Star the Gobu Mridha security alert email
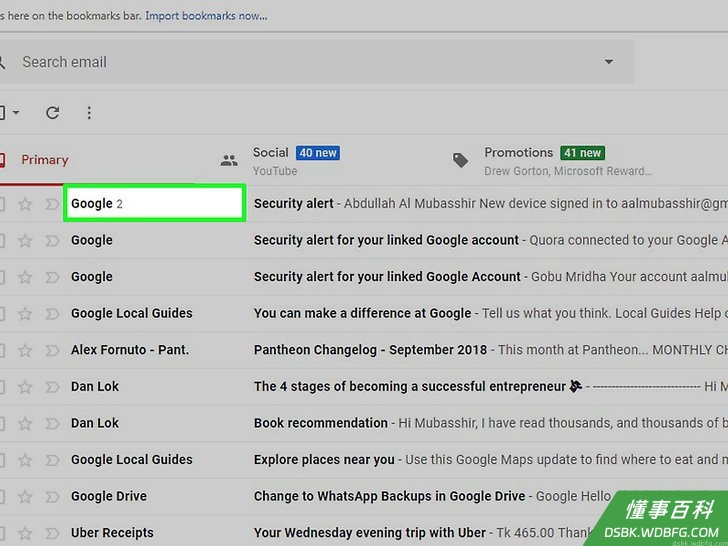This screenshot has width=728, height=546. [x=25, y=277]
